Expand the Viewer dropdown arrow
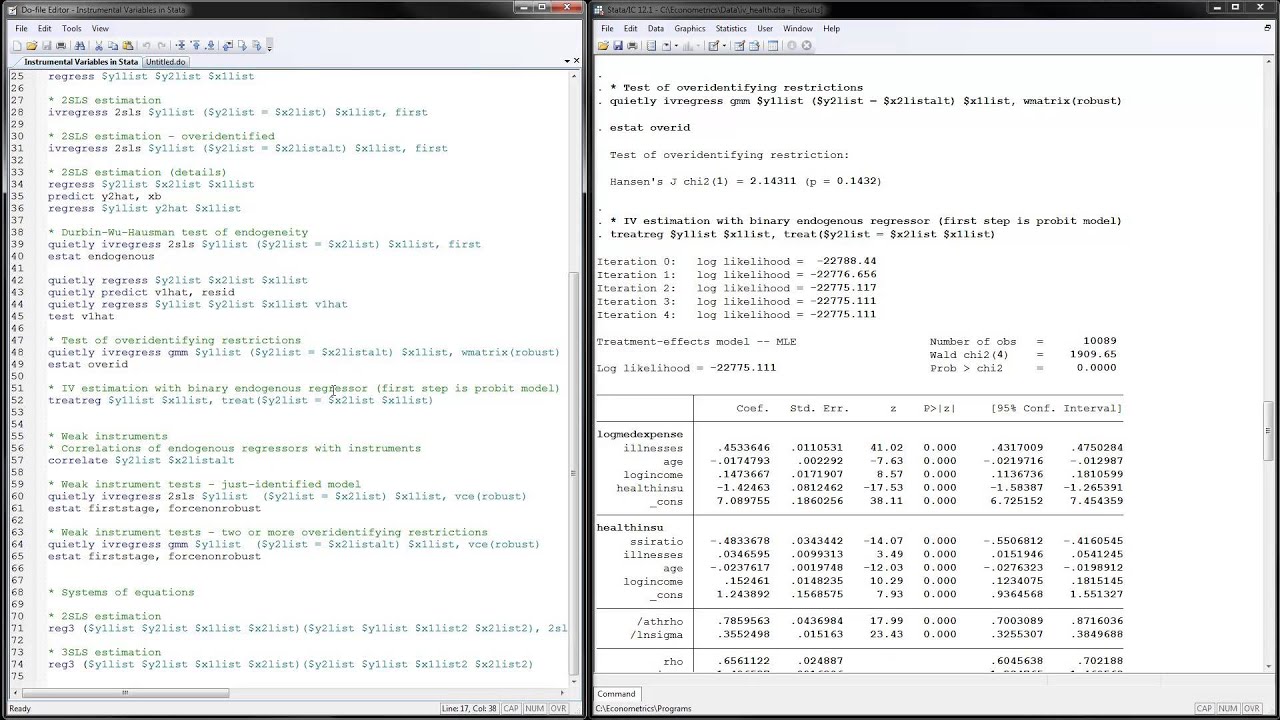This screenshot has width=1280, height=720. coord(676,45)
